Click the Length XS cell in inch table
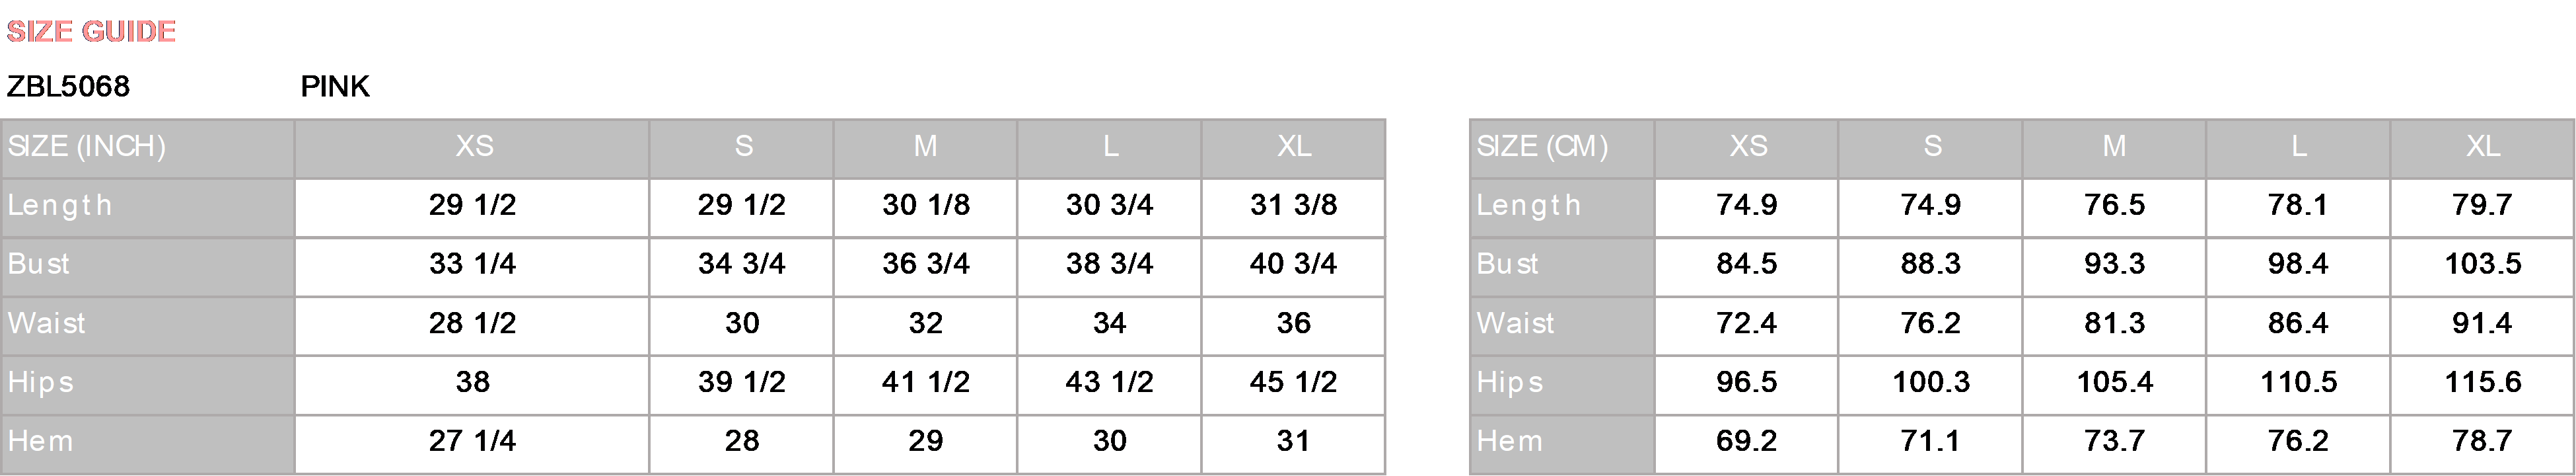This screenshot has width=2576, height=476. 472,207
